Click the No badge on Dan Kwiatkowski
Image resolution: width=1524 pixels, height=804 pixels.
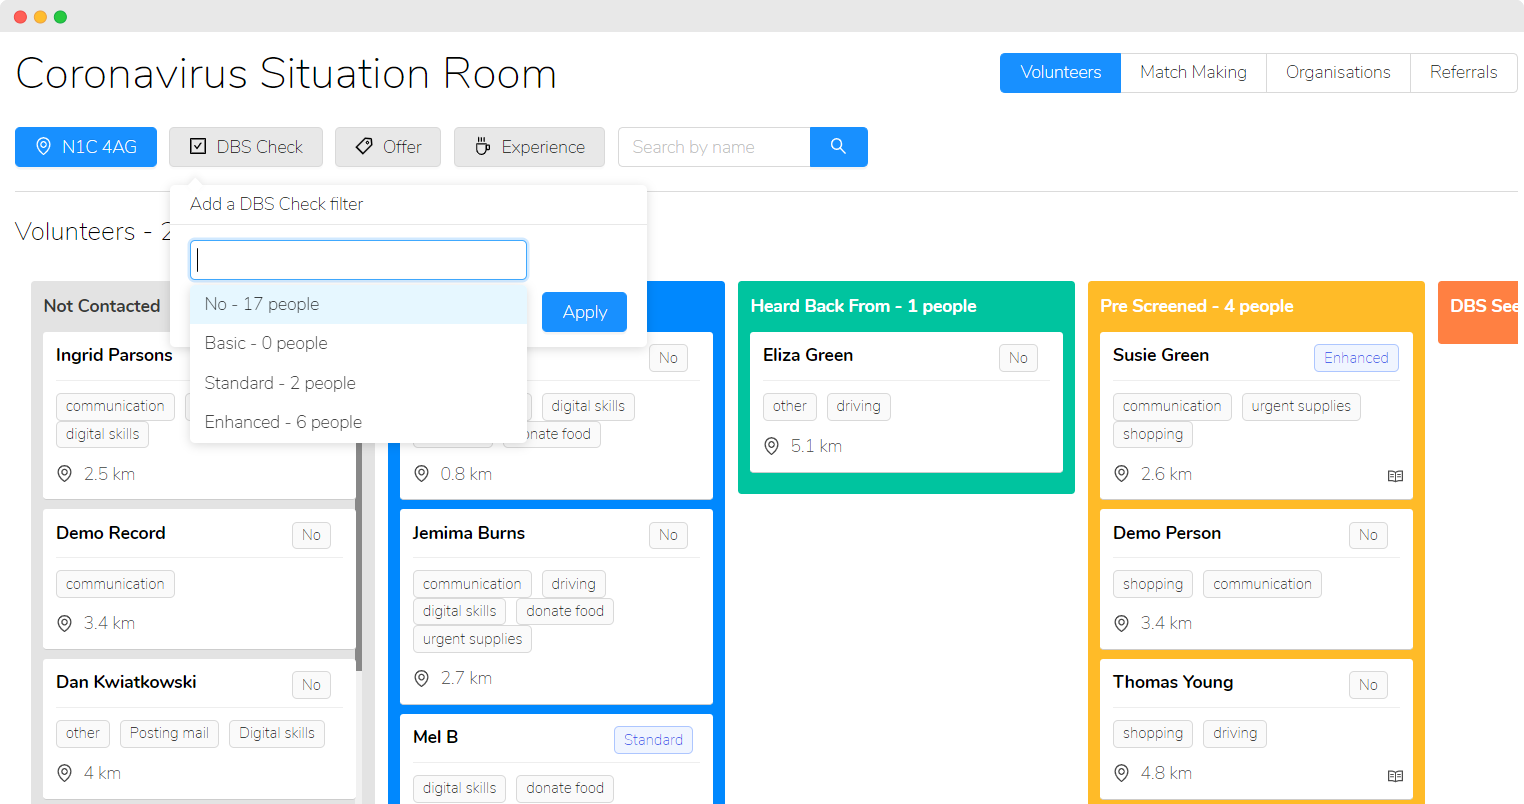[311, 685]
